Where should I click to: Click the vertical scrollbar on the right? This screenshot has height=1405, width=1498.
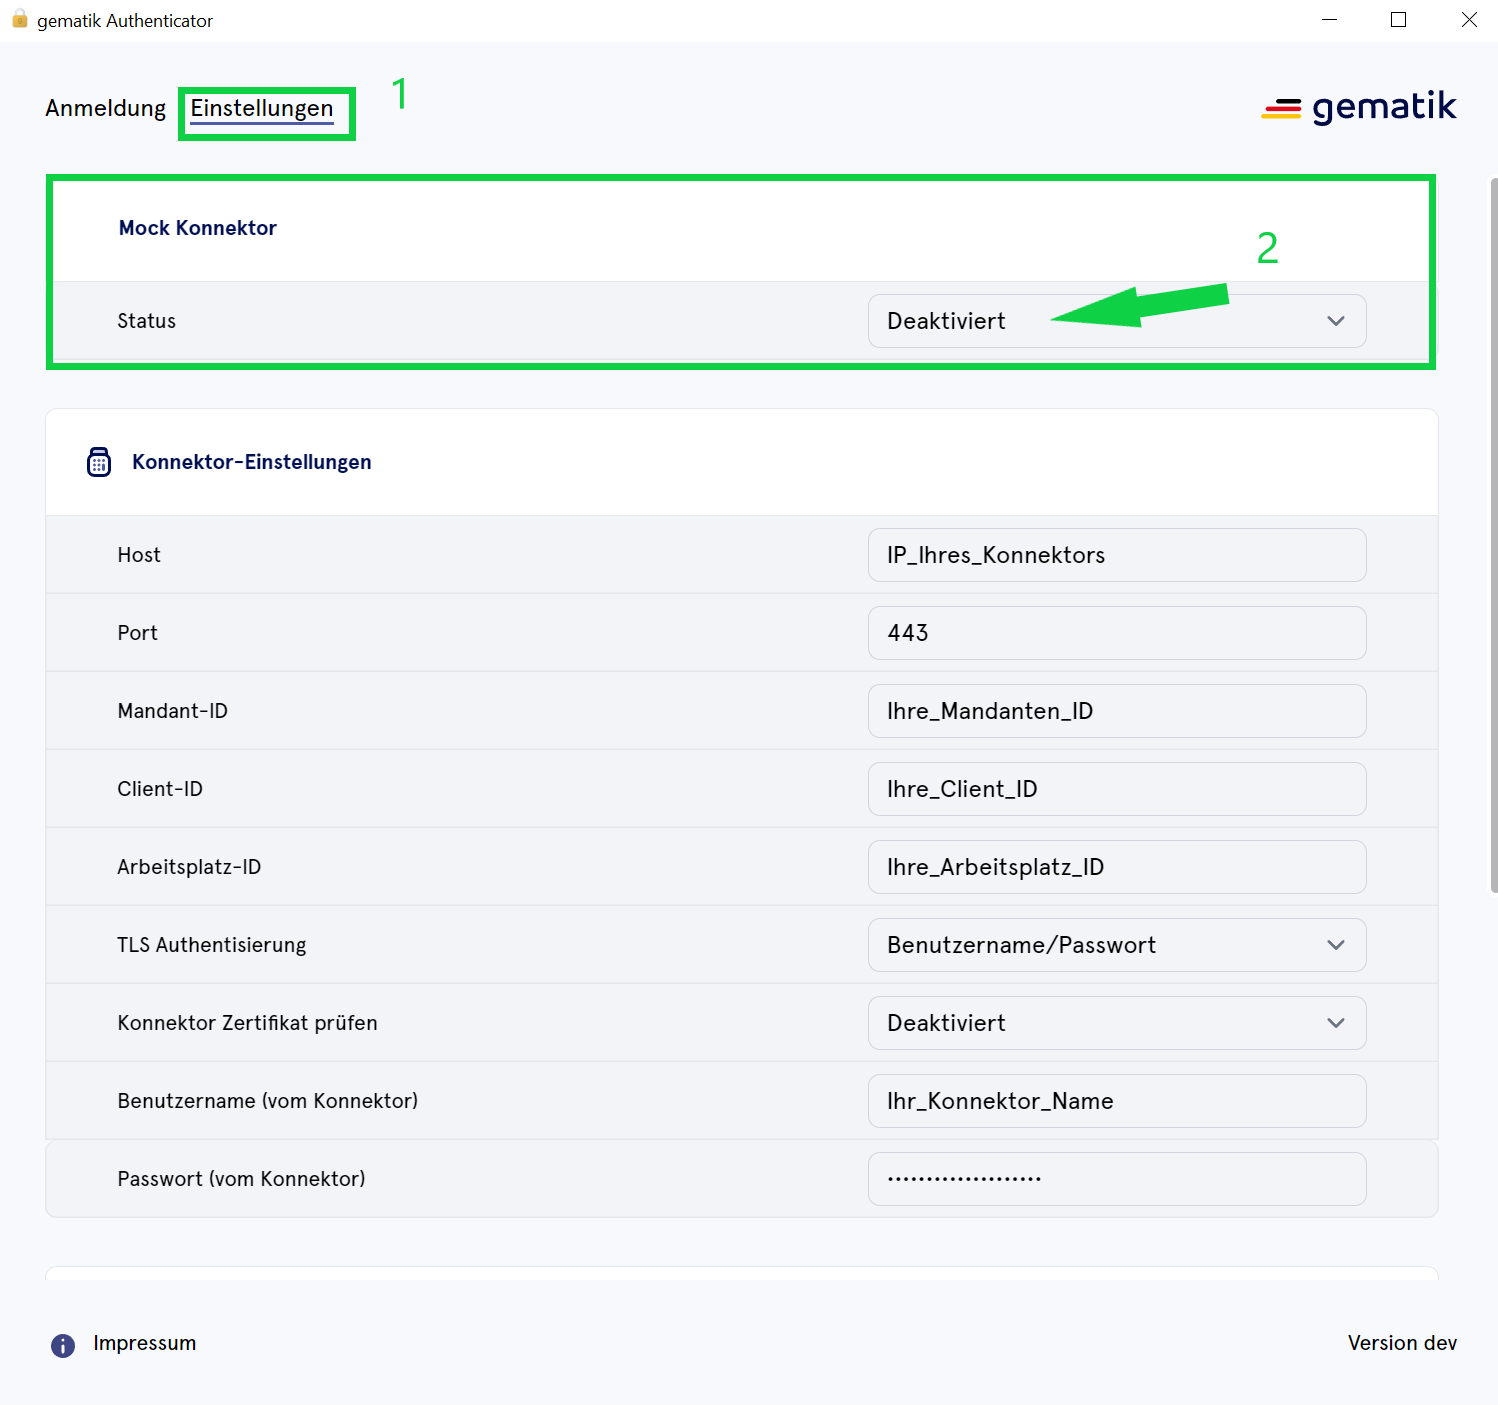click(x=1493, y=535)
